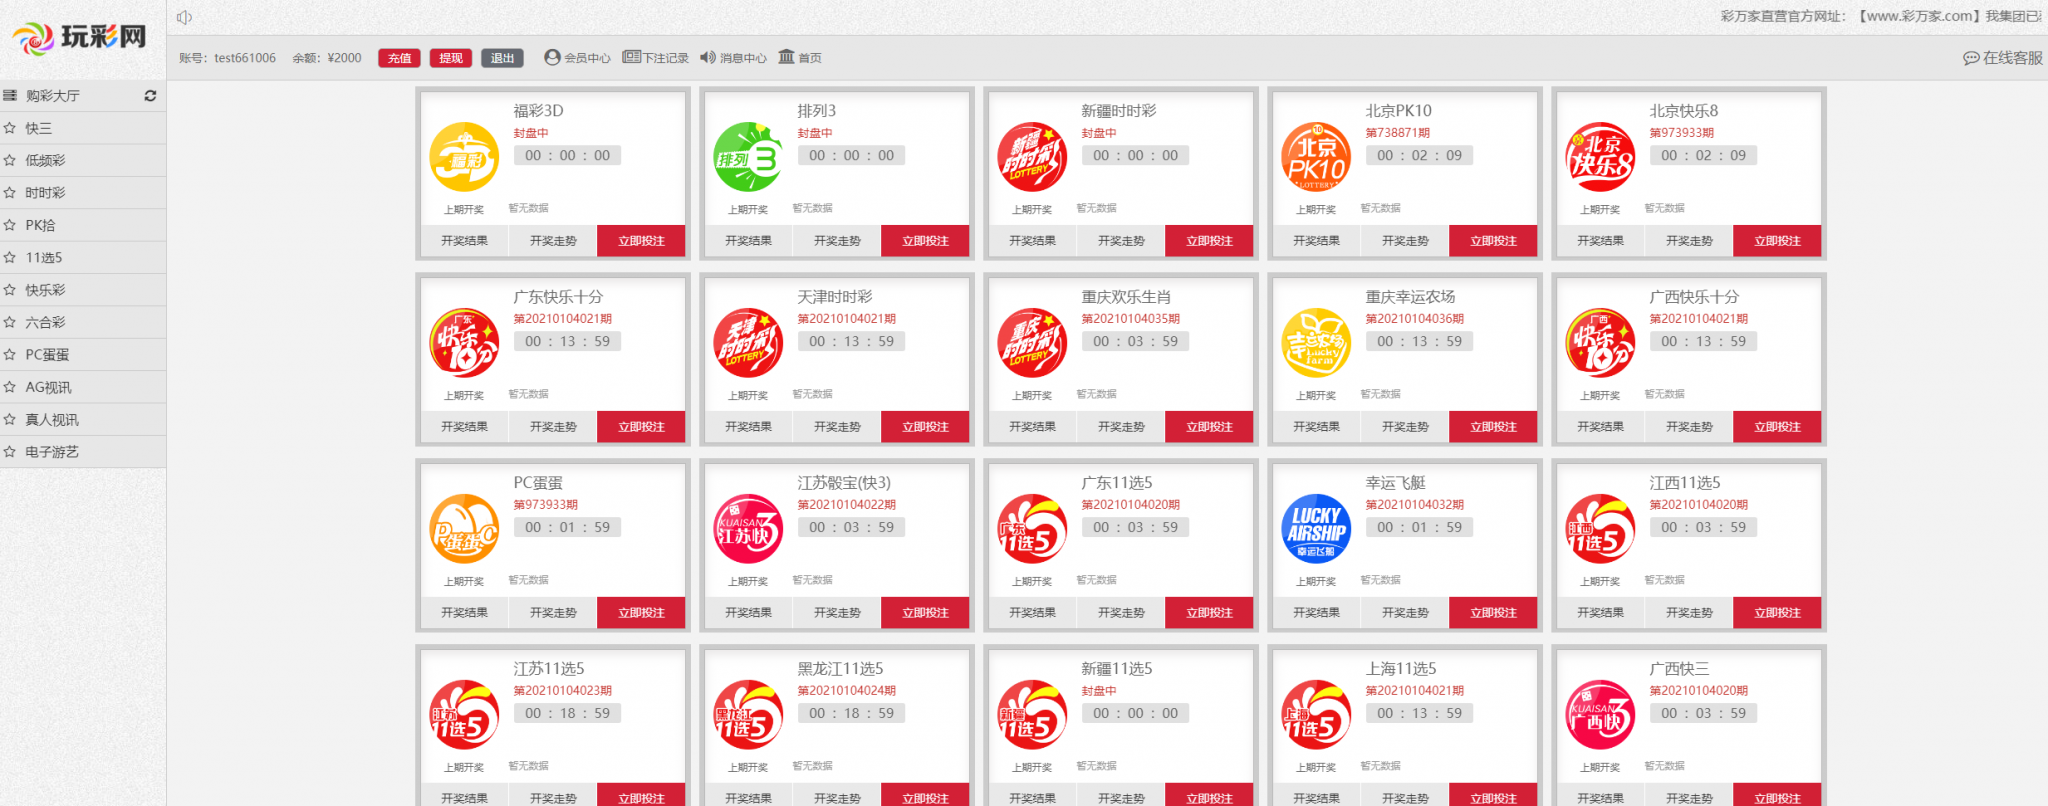Click the 北京PK10 lottery logo icon
Screen dimensions: 2048x806
tap(1316, 157)
